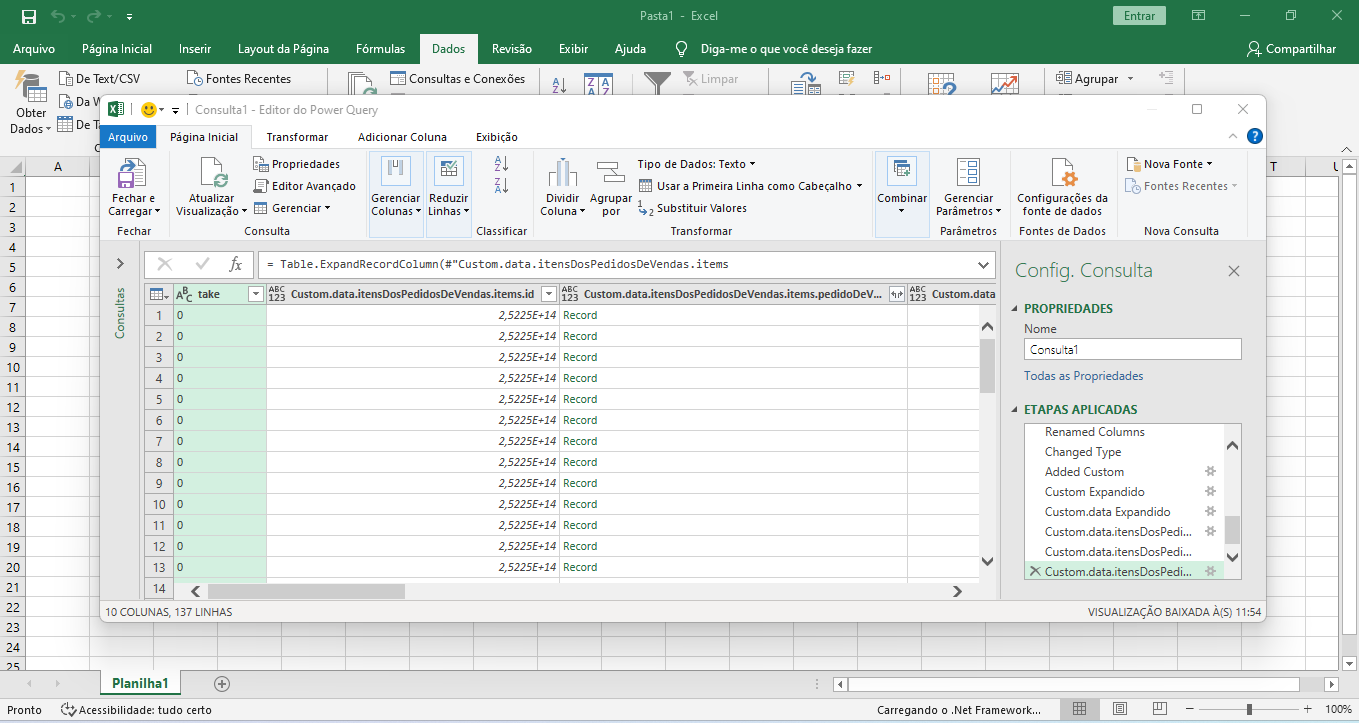Image resolution: width=1359 pixels, height=723 pixels.
Task: Click the Agrupar por icon
Action: click(x=610, y=172)
